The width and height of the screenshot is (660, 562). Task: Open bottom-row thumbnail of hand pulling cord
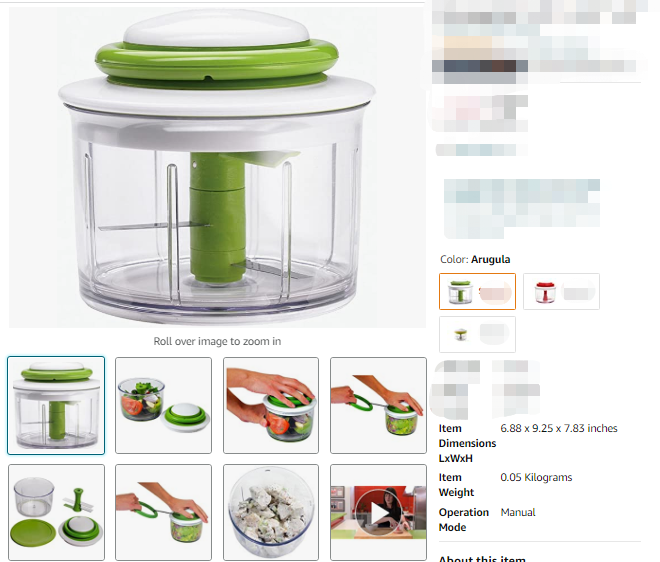click(x=163, y=512)
